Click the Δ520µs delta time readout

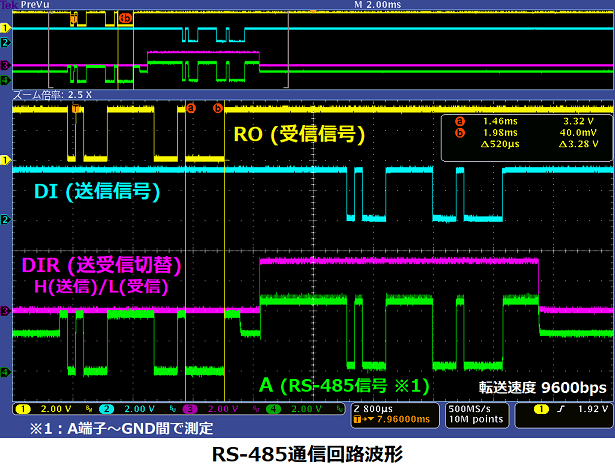pos(500,144)
